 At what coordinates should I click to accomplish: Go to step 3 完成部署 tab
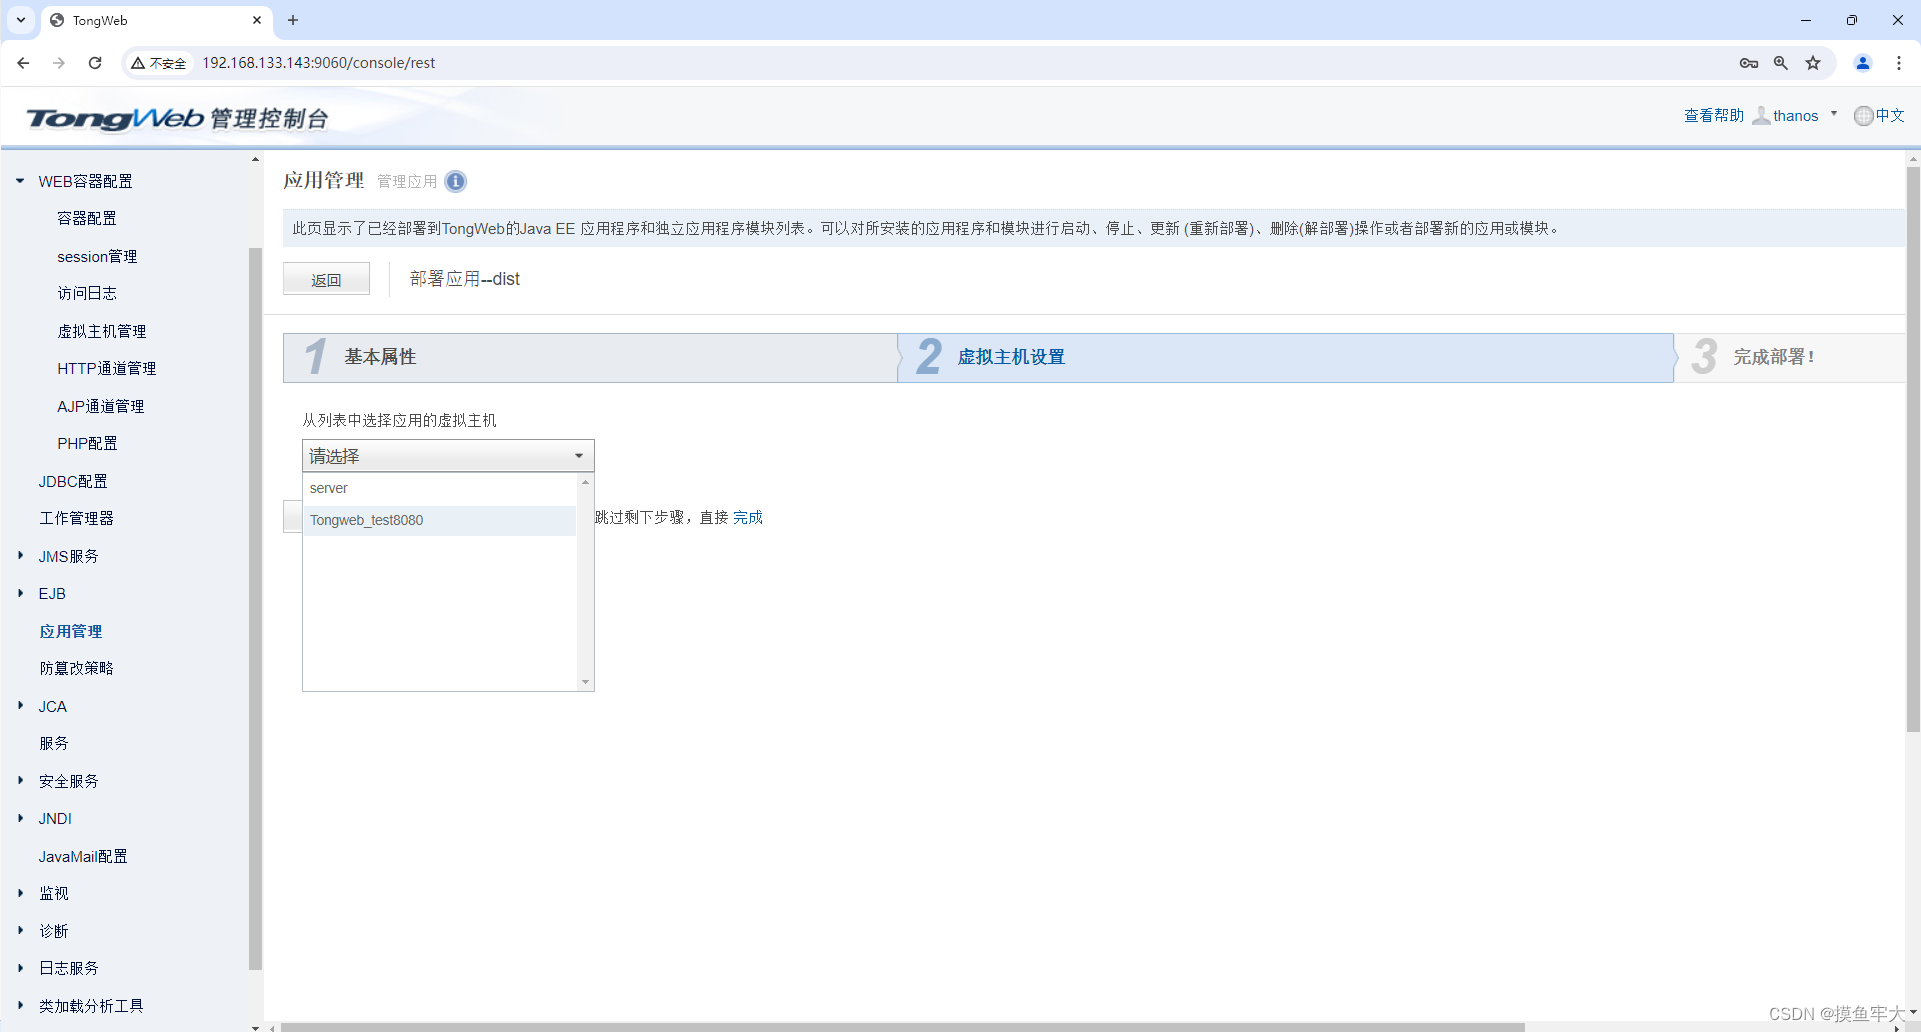(x=1790, y=357)
